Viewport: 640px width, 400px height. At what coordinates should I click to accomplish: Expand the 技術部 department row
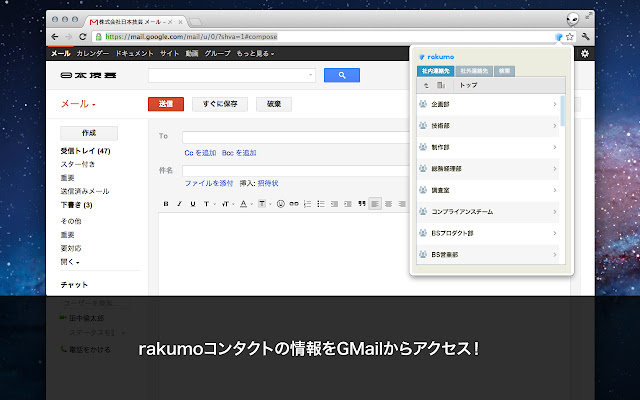click(488, 126)
